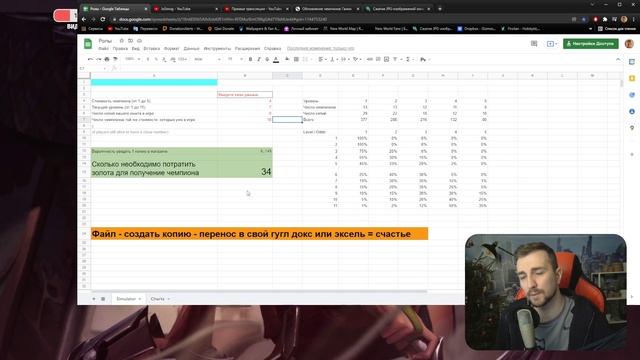Click the filter icon in toolbar
The height and width of the screenshot is (360, 640).
coord(396,60)
